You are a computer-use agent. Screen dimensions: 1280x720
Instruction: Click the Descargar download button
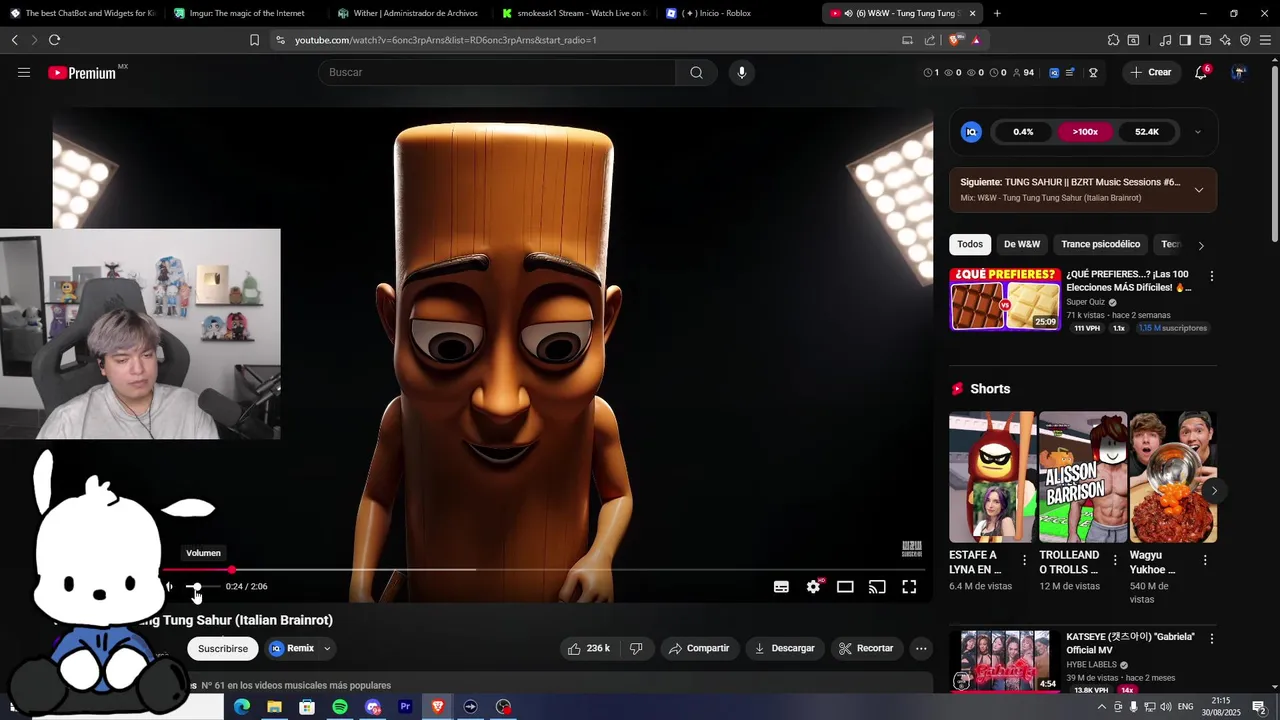coord(784,648)
